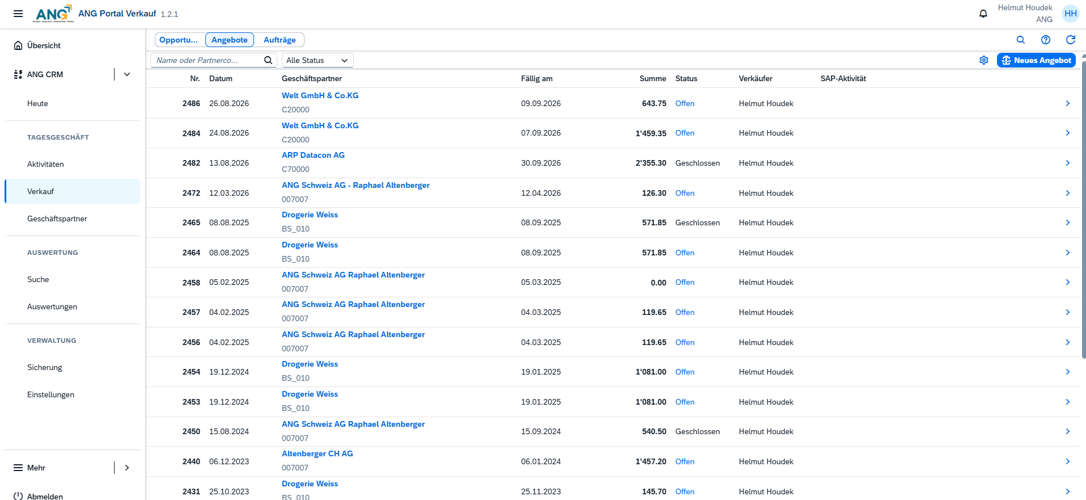Screen dimensions: 1086x500
Task: Click the Summe column header
Action: click(x=652, y=79)
